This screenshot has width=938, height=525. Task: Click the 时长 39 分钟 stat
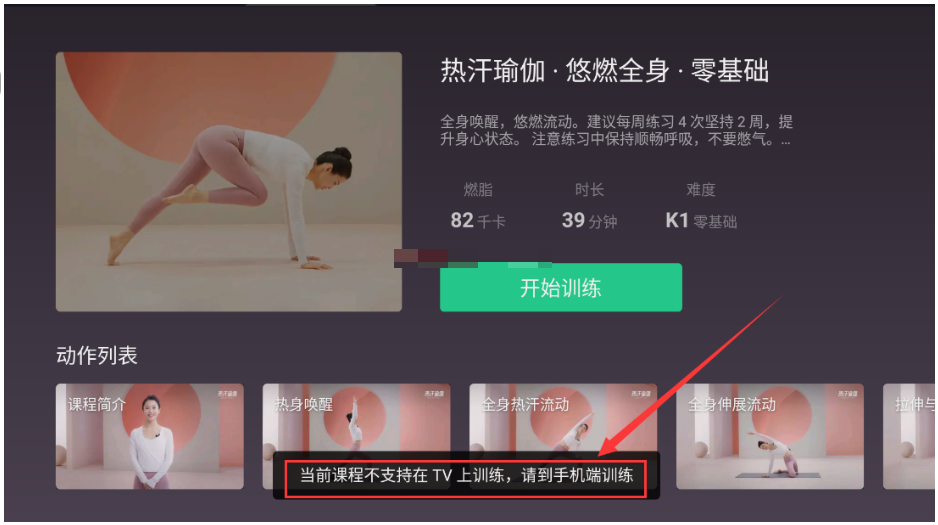[589, 206]
